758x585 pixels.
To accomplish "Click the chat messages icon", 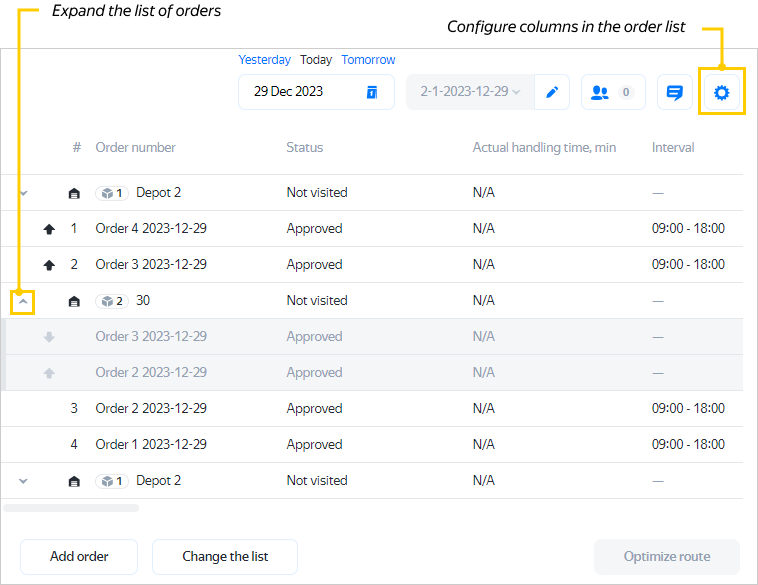I will click(x=675, y=93).
